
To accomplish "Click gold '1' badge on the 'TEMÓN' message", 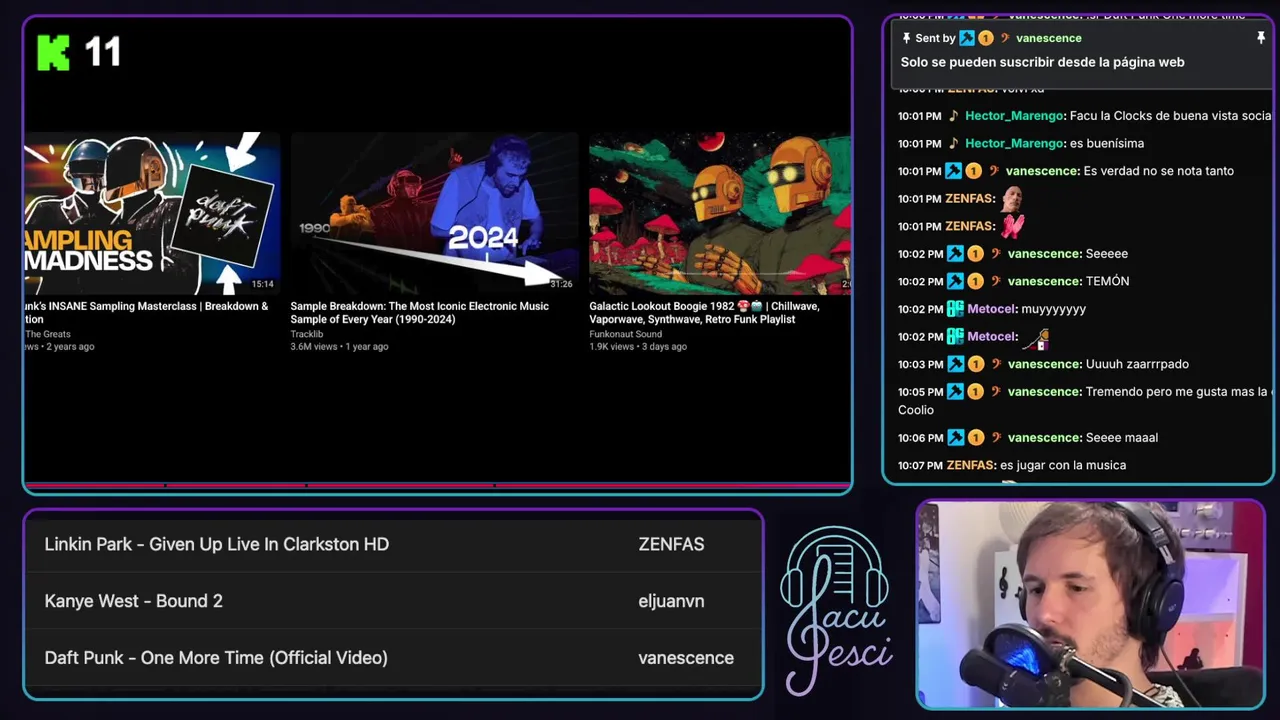I will tap(974, 281).
